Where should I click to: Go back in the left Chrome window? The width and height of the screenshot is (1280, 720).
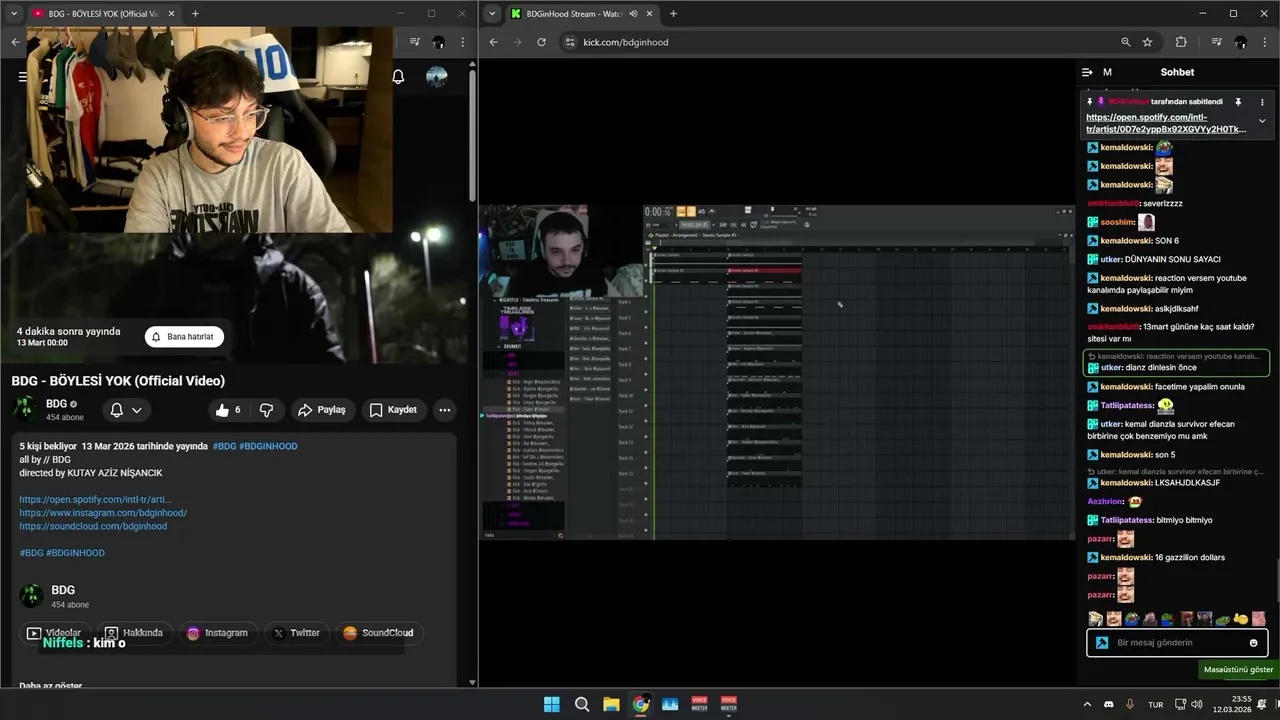pos(15,42)
